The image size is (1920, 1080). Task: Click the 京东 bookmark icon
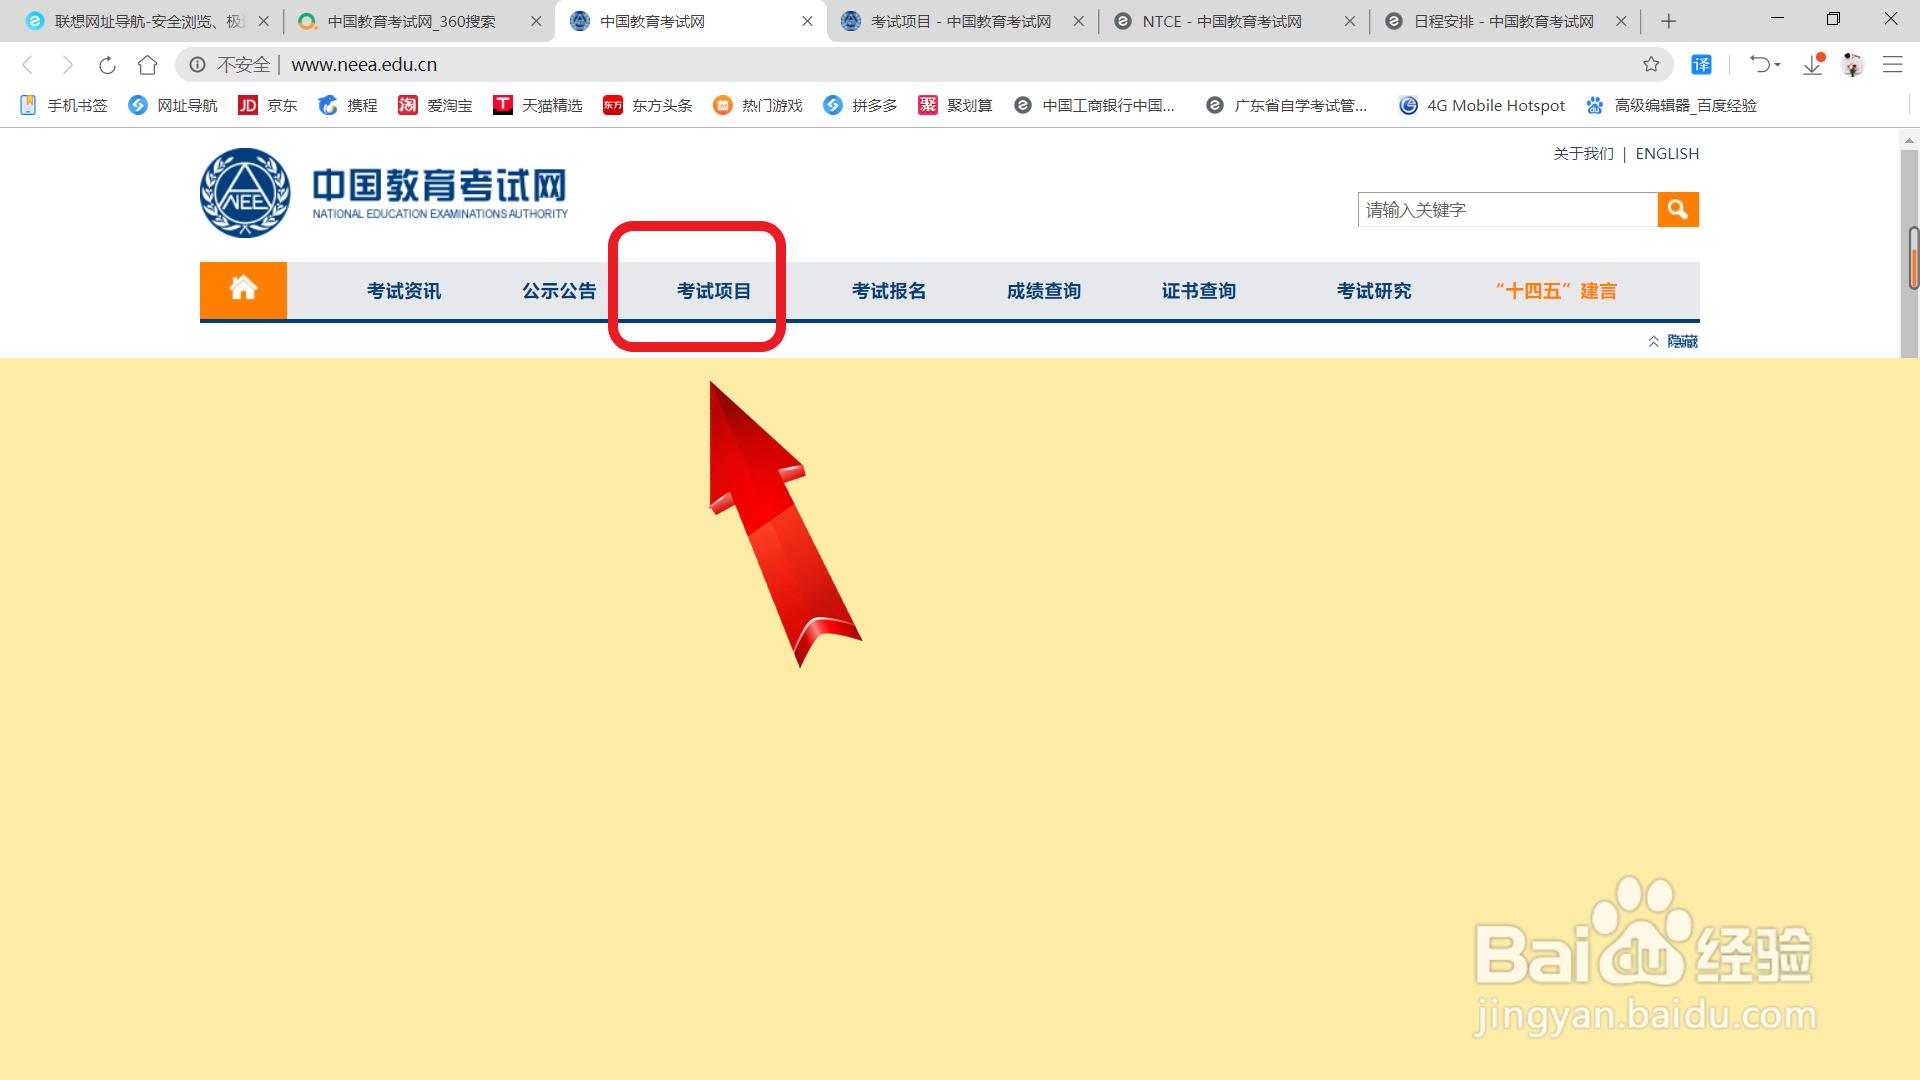tap(248, 105)
